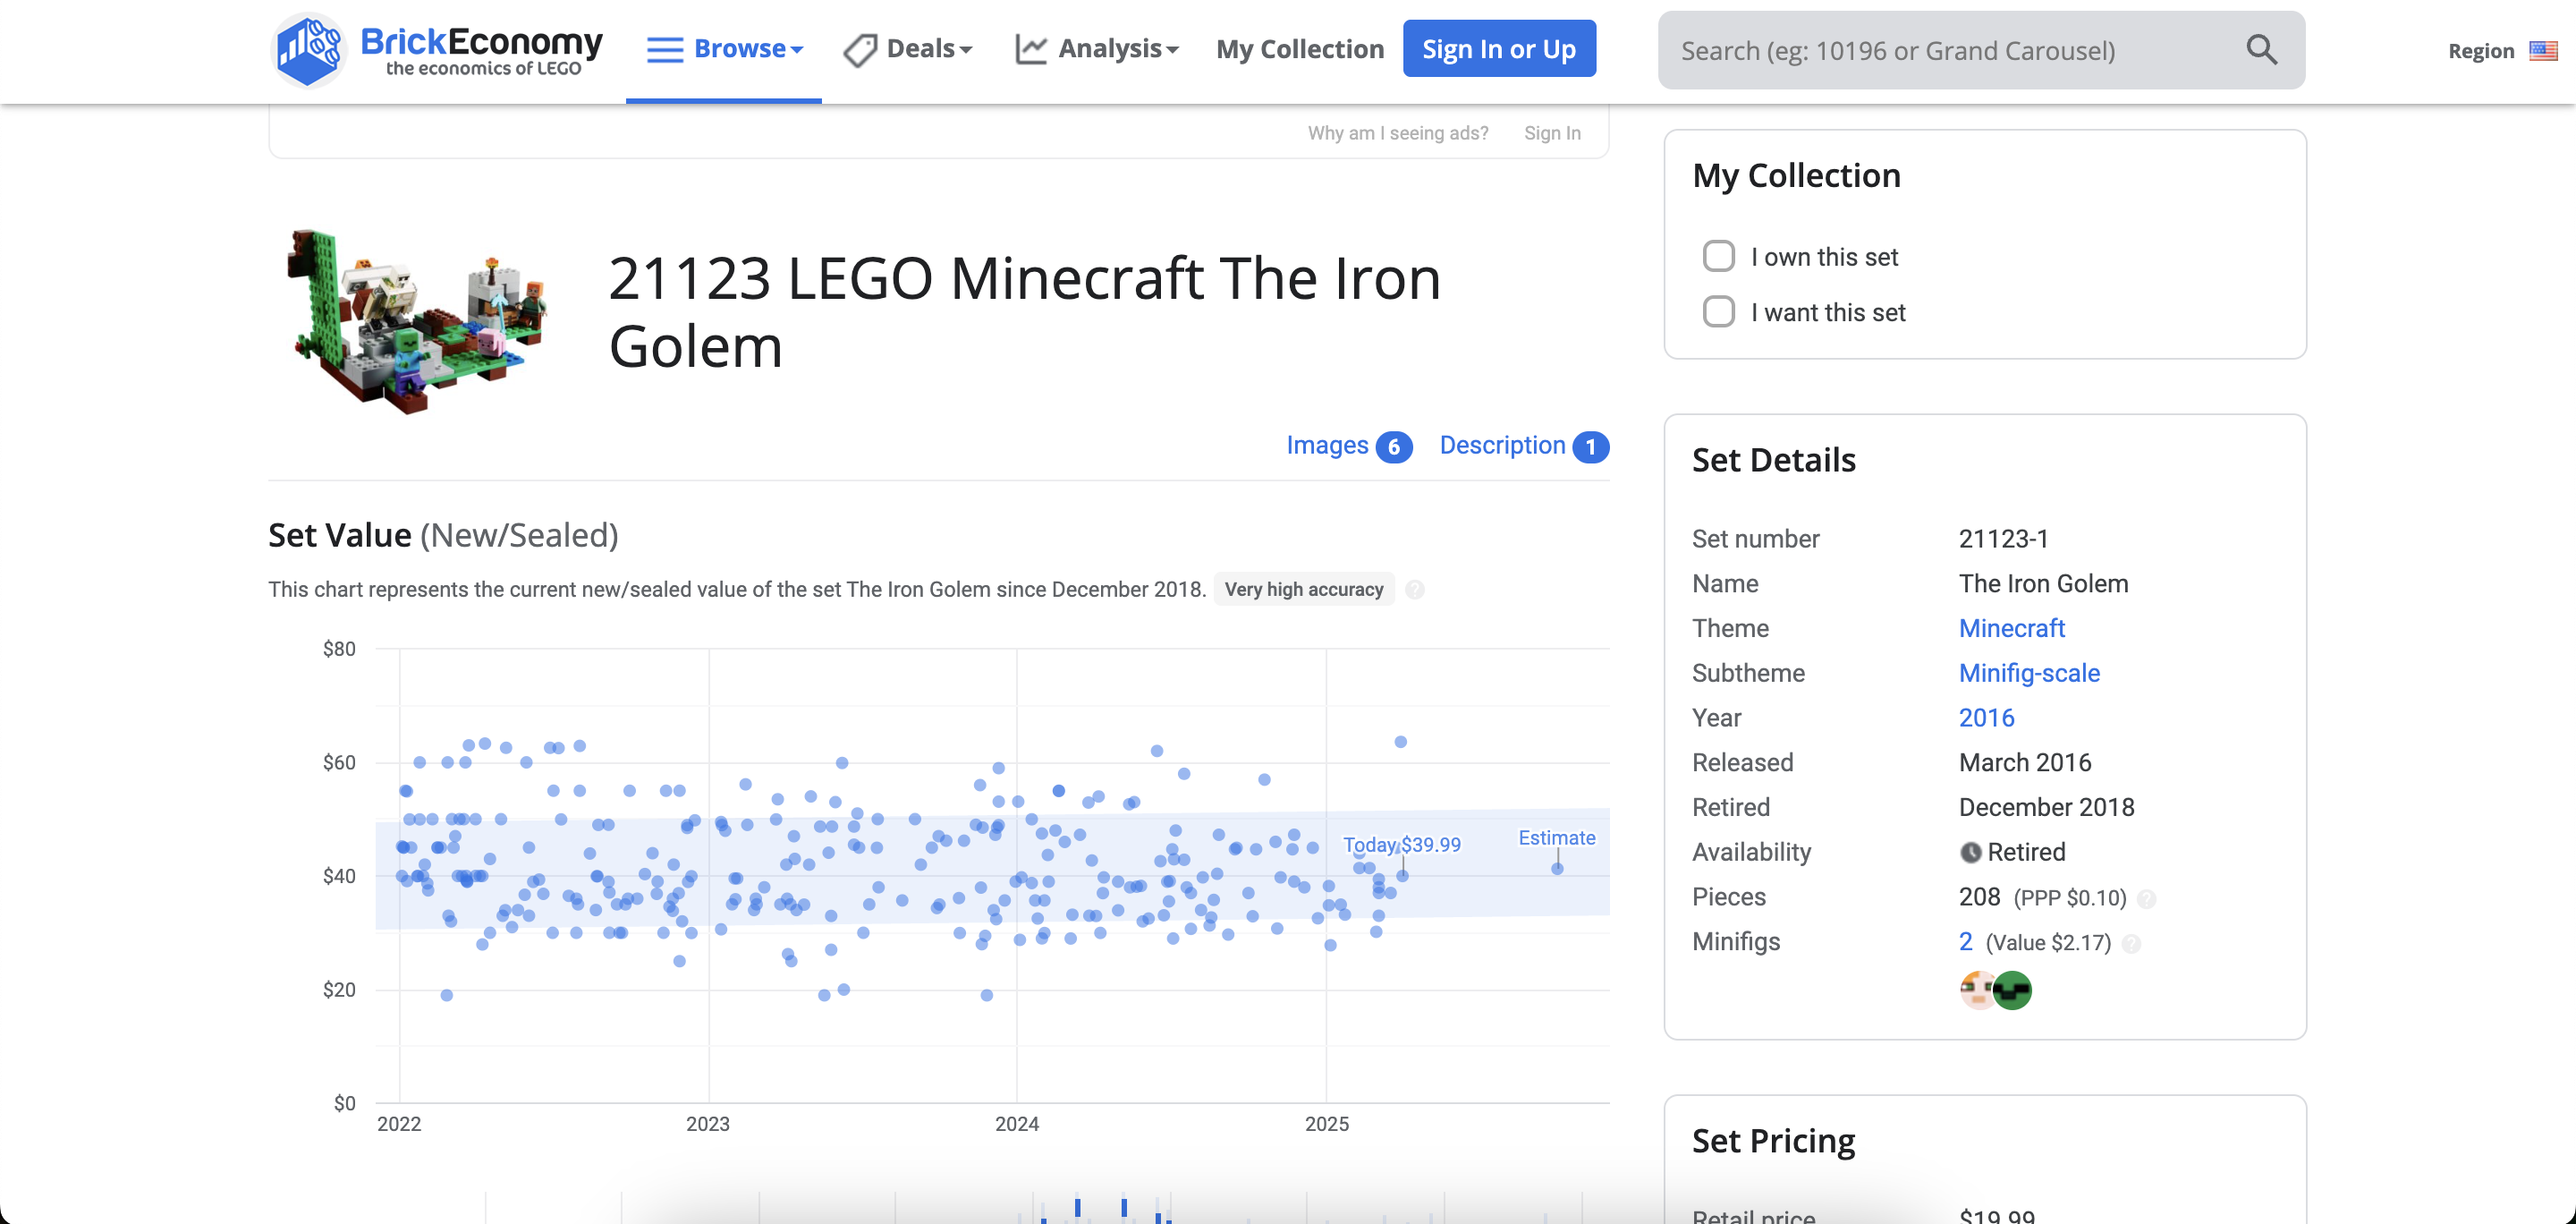This screenshot has width=2576, height=1224.
Task: Click the search magnifier icon
Action: (x=2261, y=49)
